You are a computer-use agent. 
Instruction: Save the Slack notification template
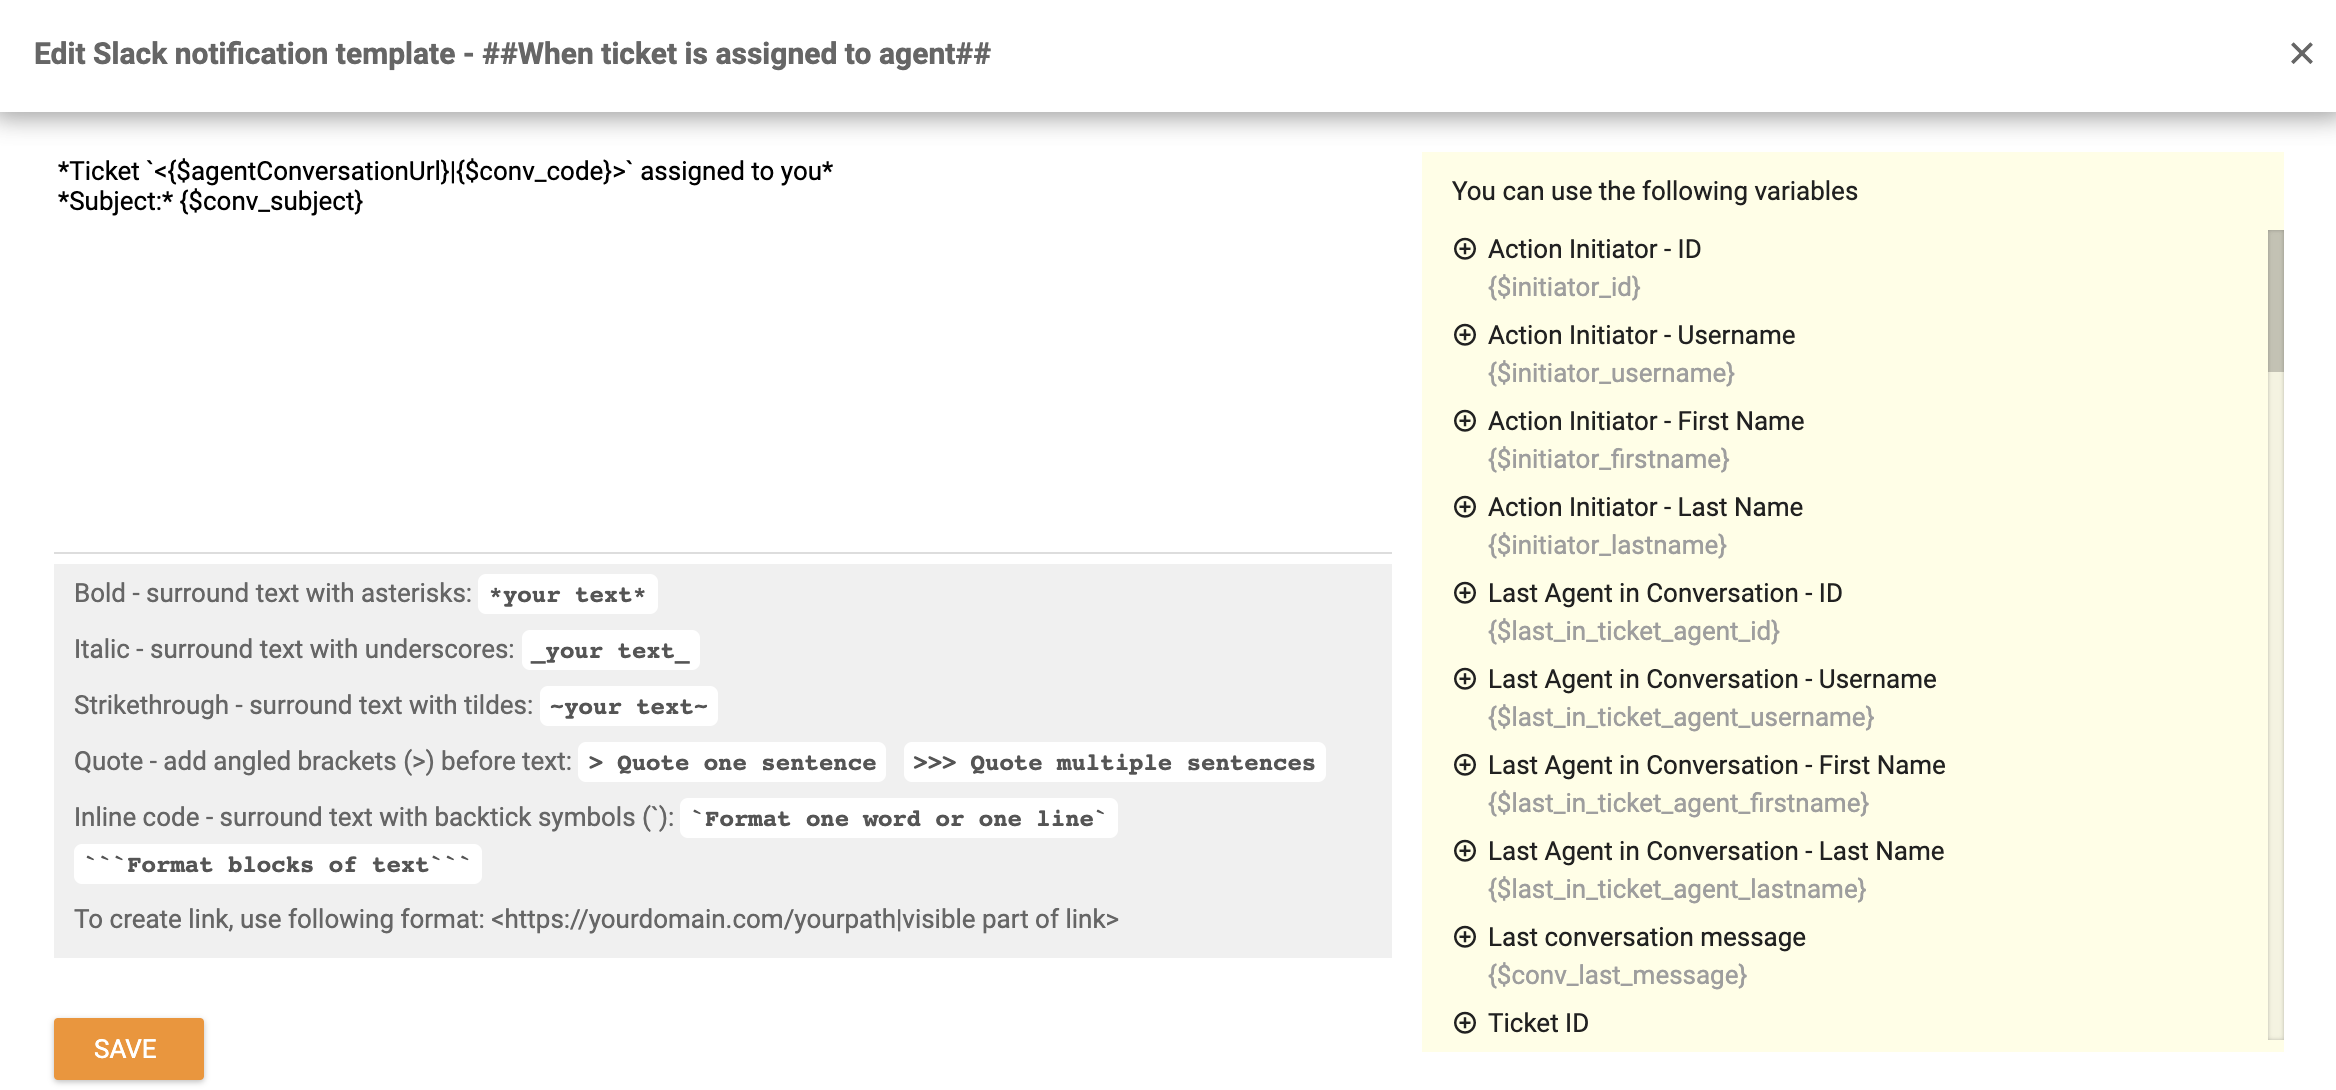point(128,1048)
